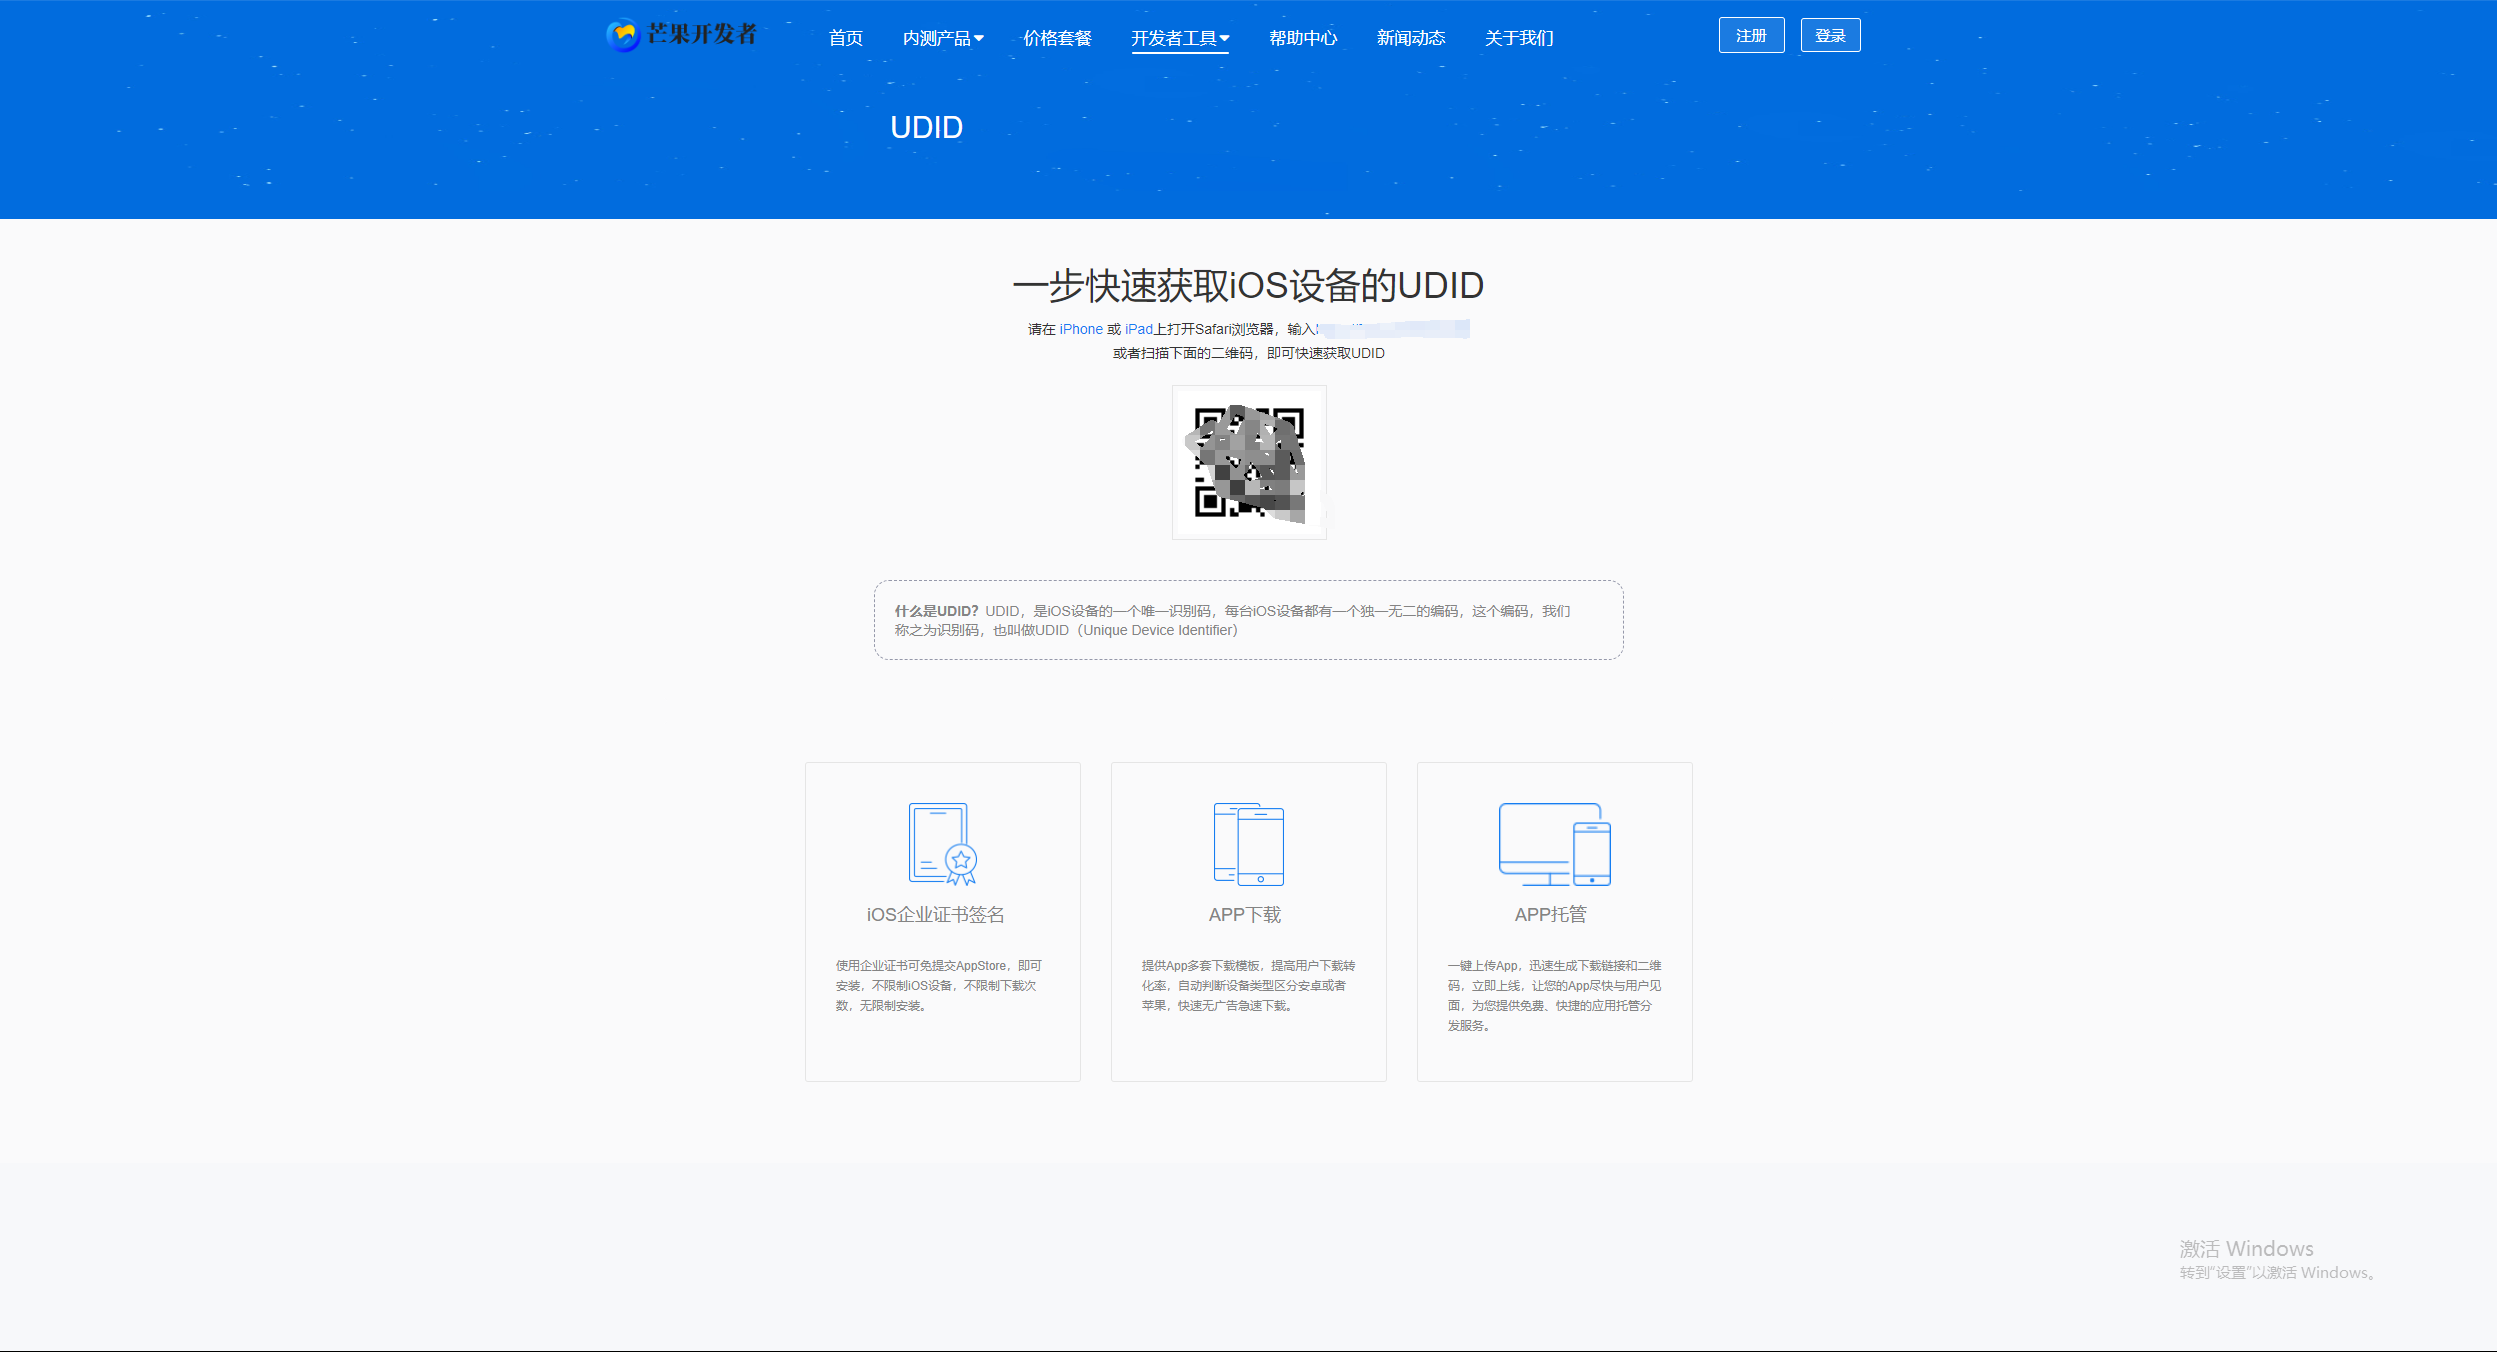
Task: Click the iOS企业证书签名 certificate icon
Action: (942, 844)
